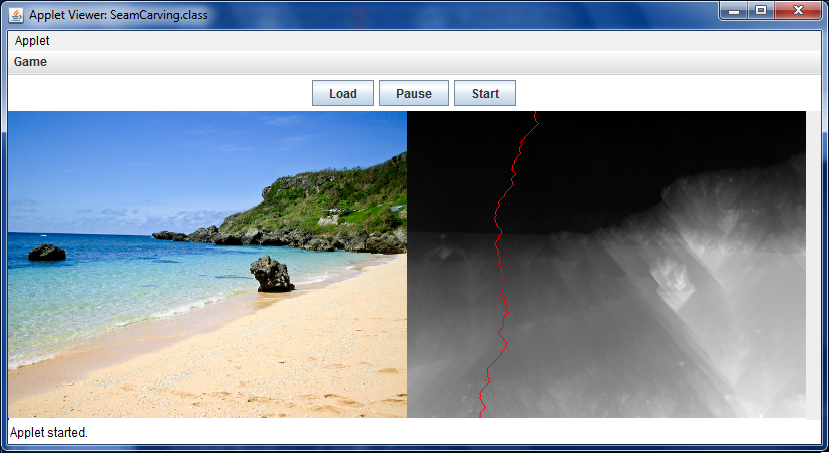Click the black upper area of energy map

click(x=650, y=150)
